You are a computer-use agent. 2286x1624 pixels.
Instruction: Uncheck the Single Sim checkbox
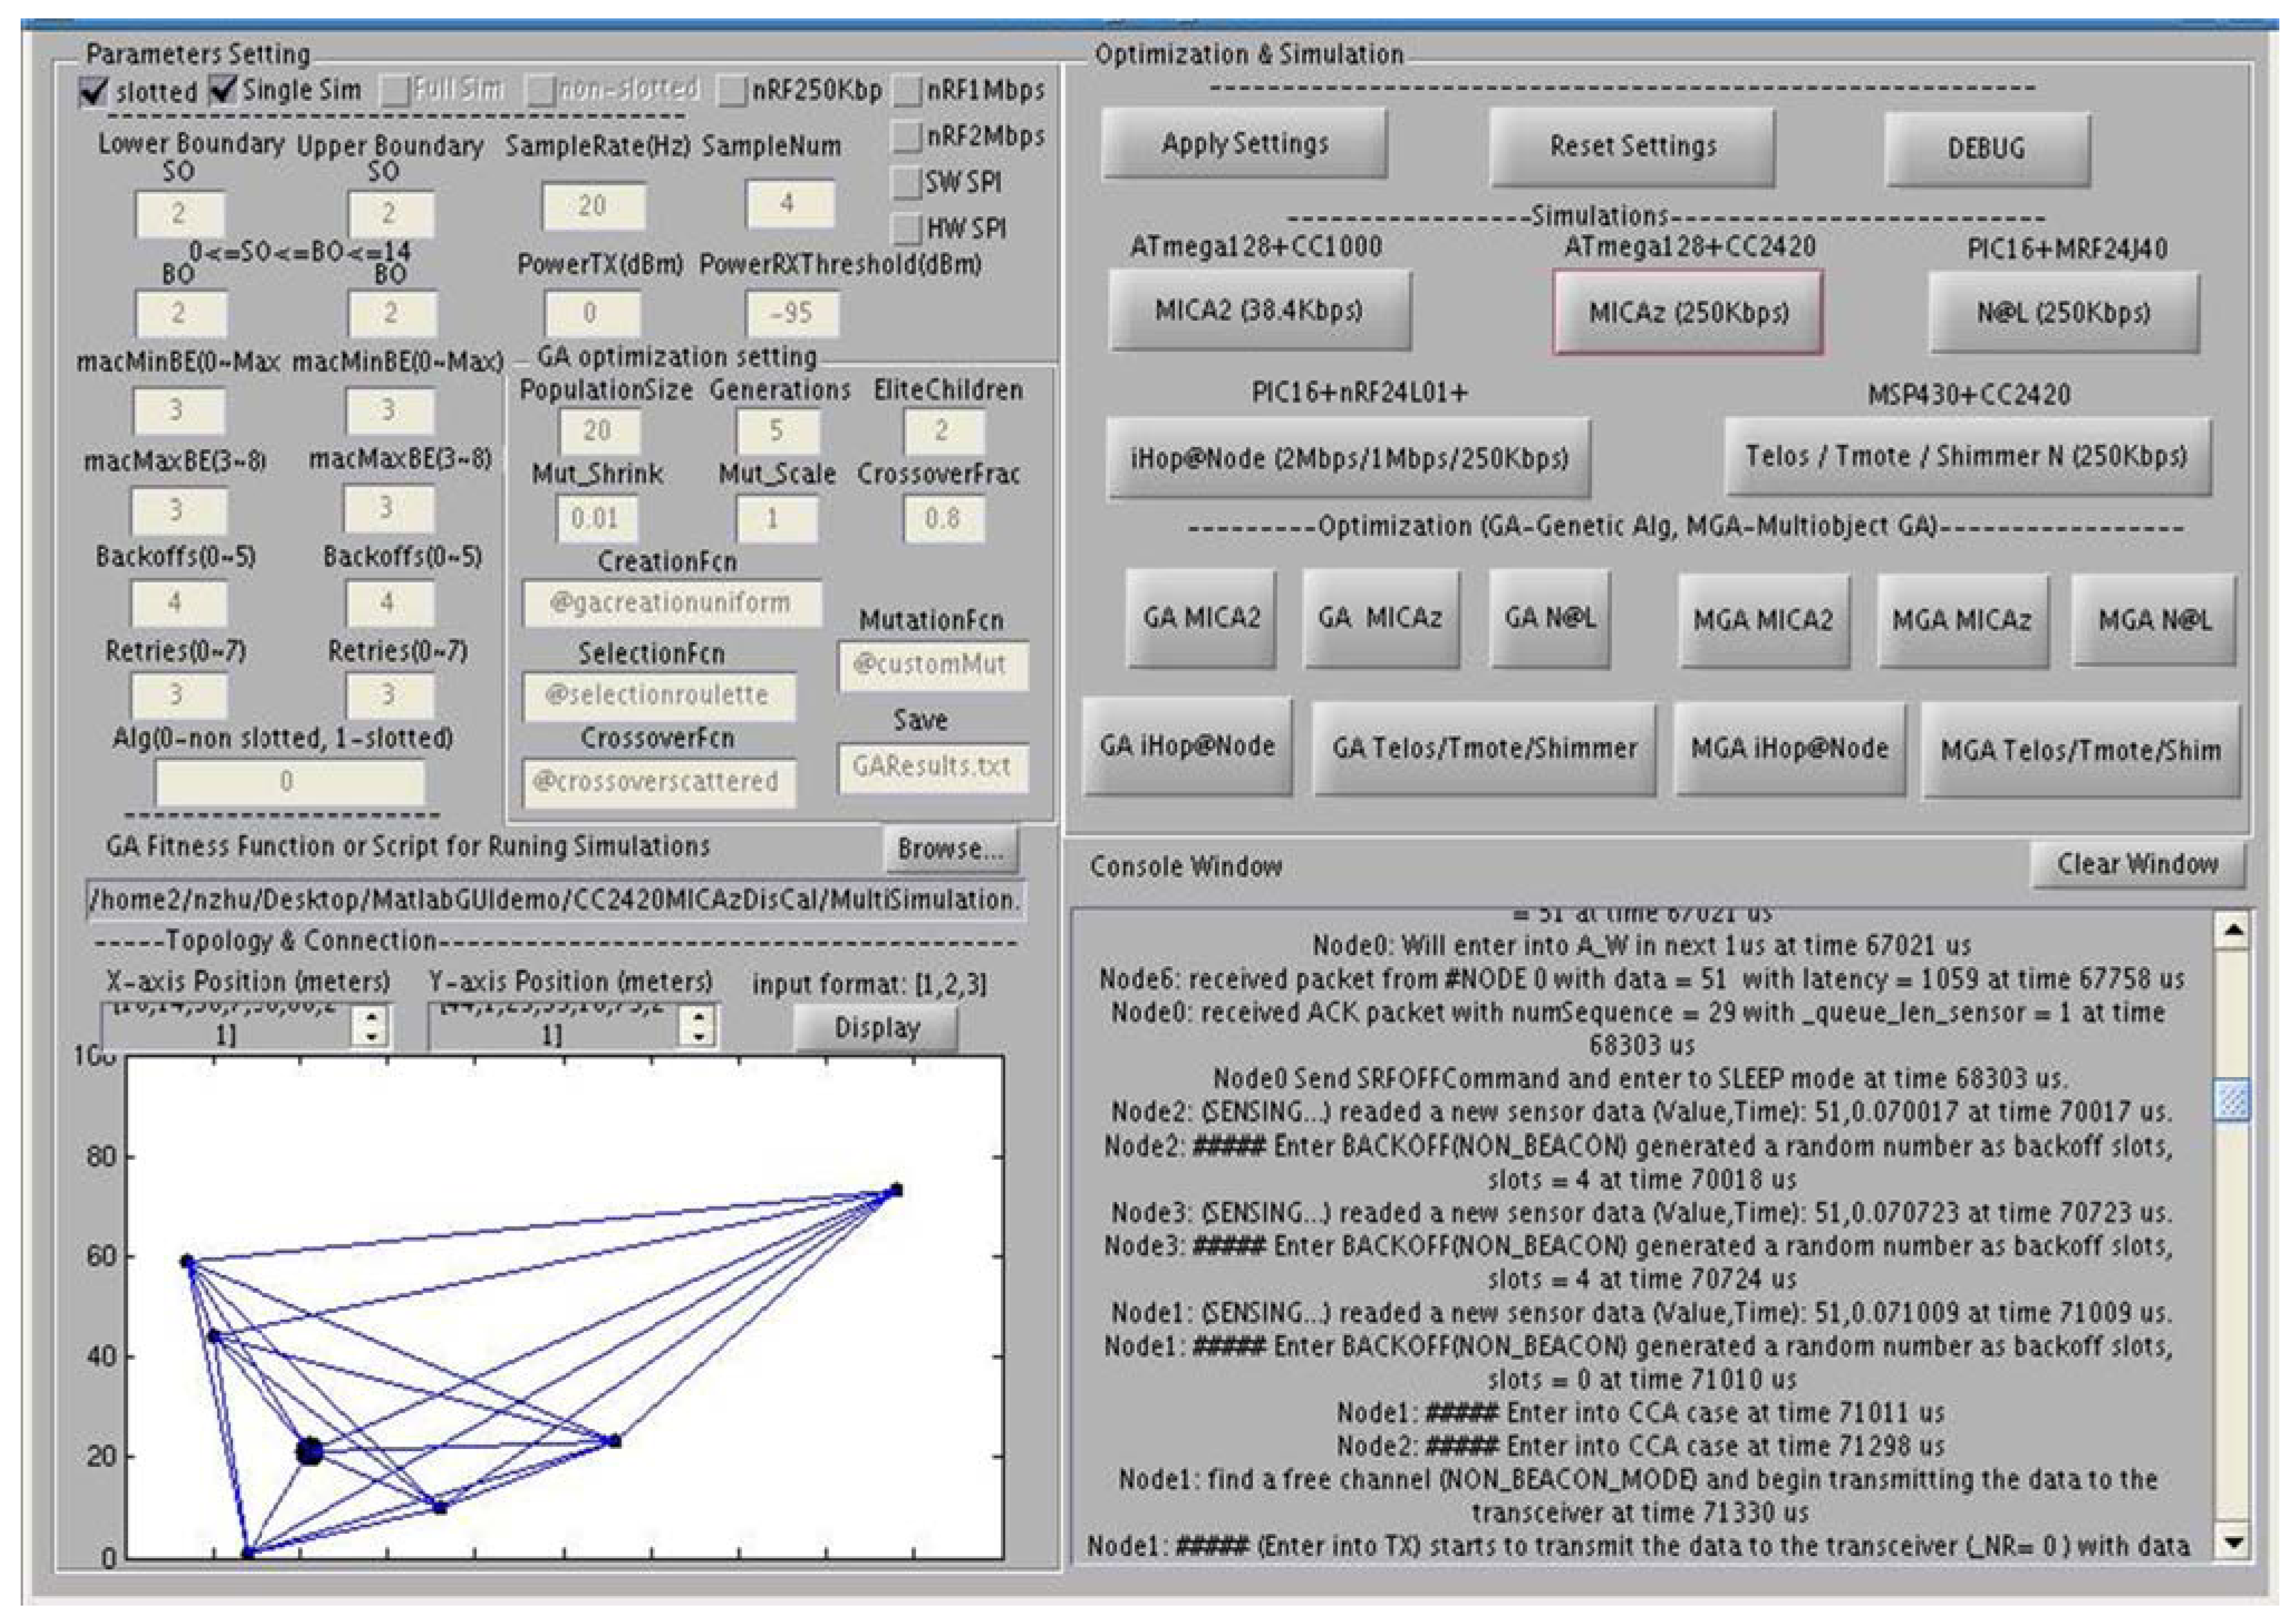point(223,91)
